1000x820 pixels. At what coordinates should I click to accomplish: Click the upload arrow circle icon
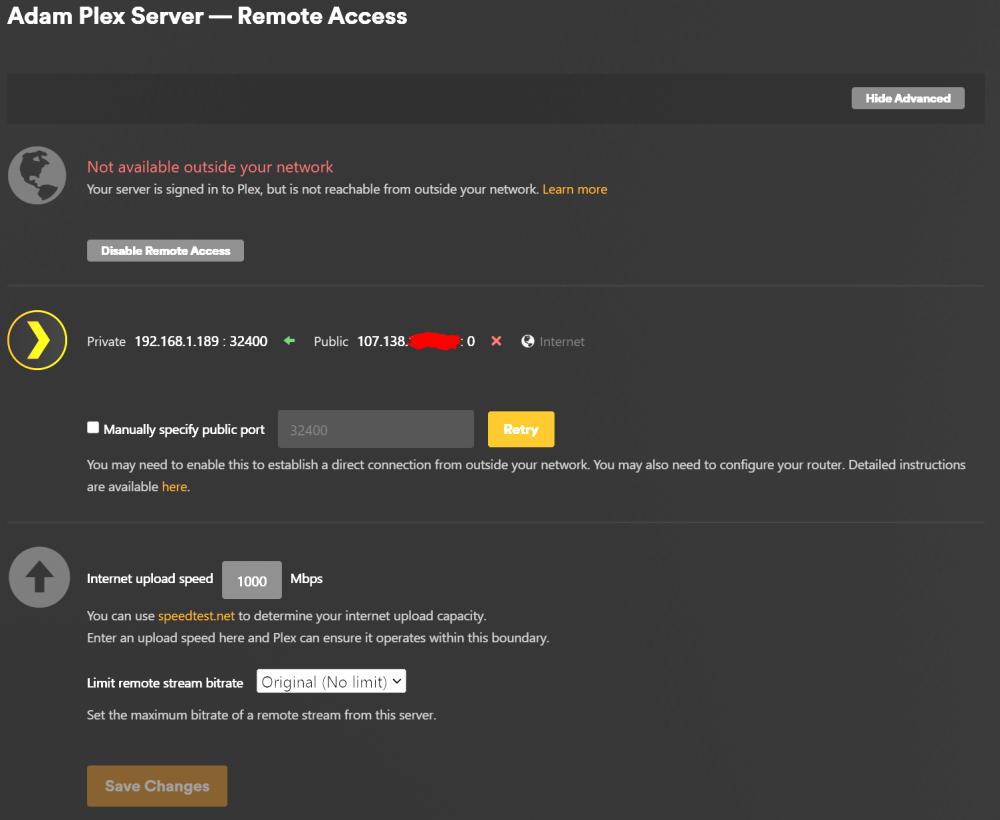pyautogui.click(x=39, y=577)
